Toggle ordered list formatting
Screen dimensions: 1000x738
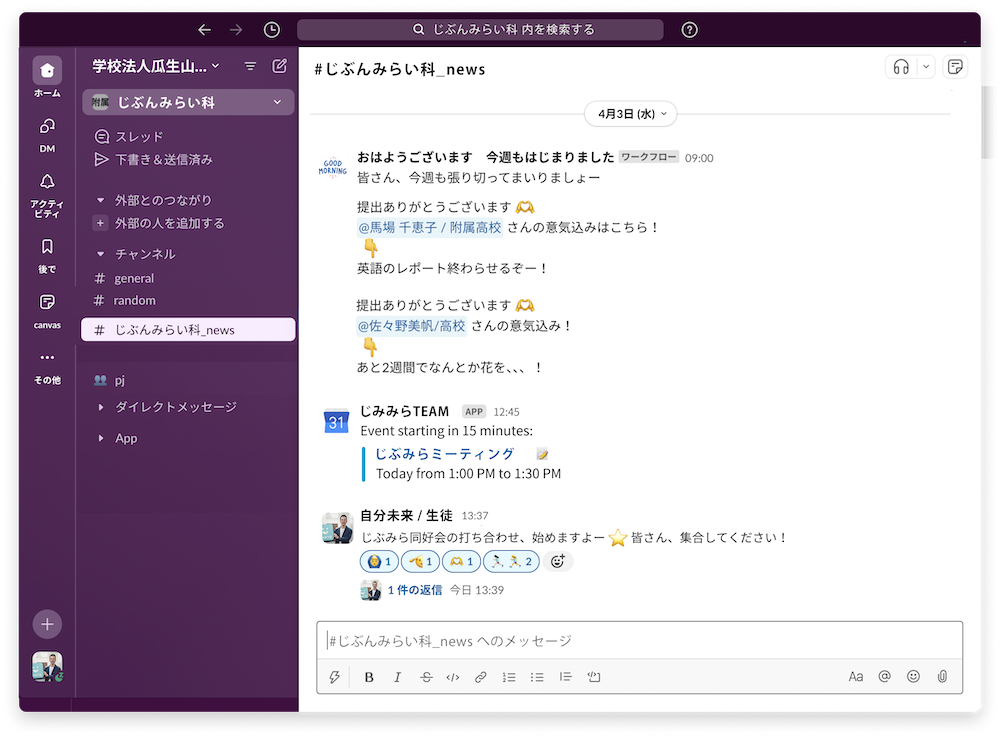tap(509, 677)
